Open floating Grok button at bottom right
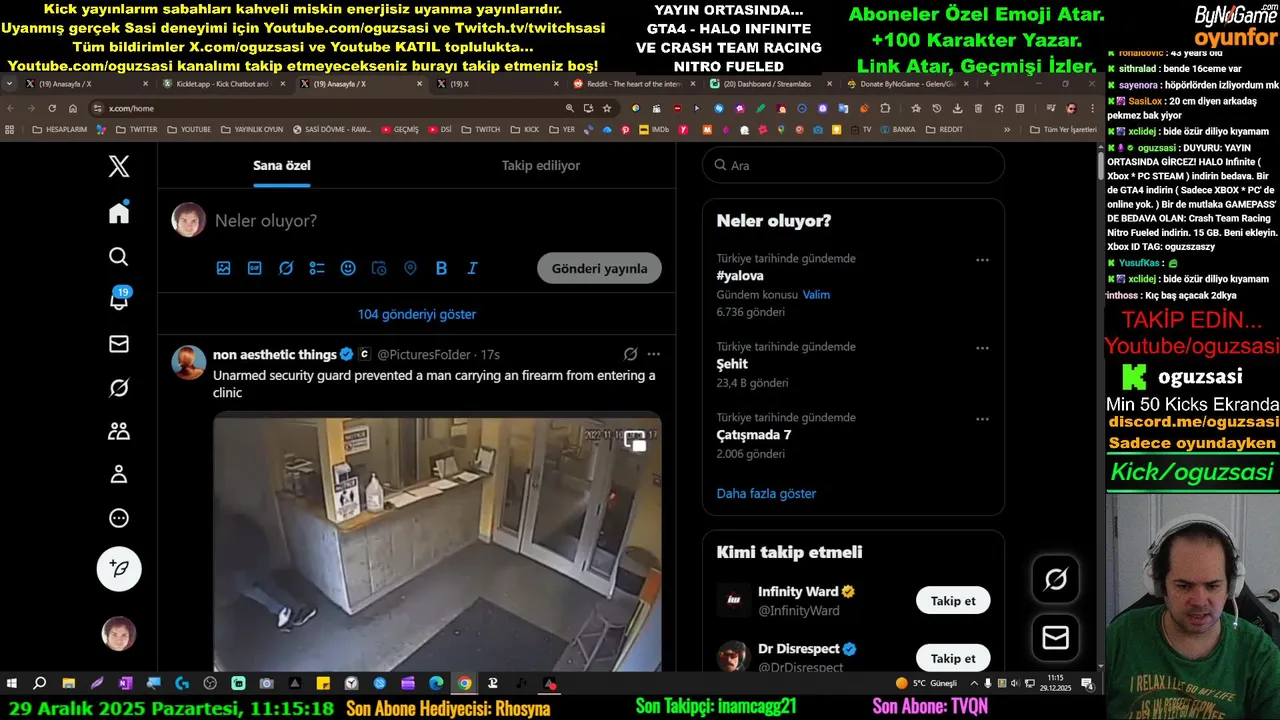Image resolution: width=1280 pixels, height=720 pixels. pos(1056,579)
